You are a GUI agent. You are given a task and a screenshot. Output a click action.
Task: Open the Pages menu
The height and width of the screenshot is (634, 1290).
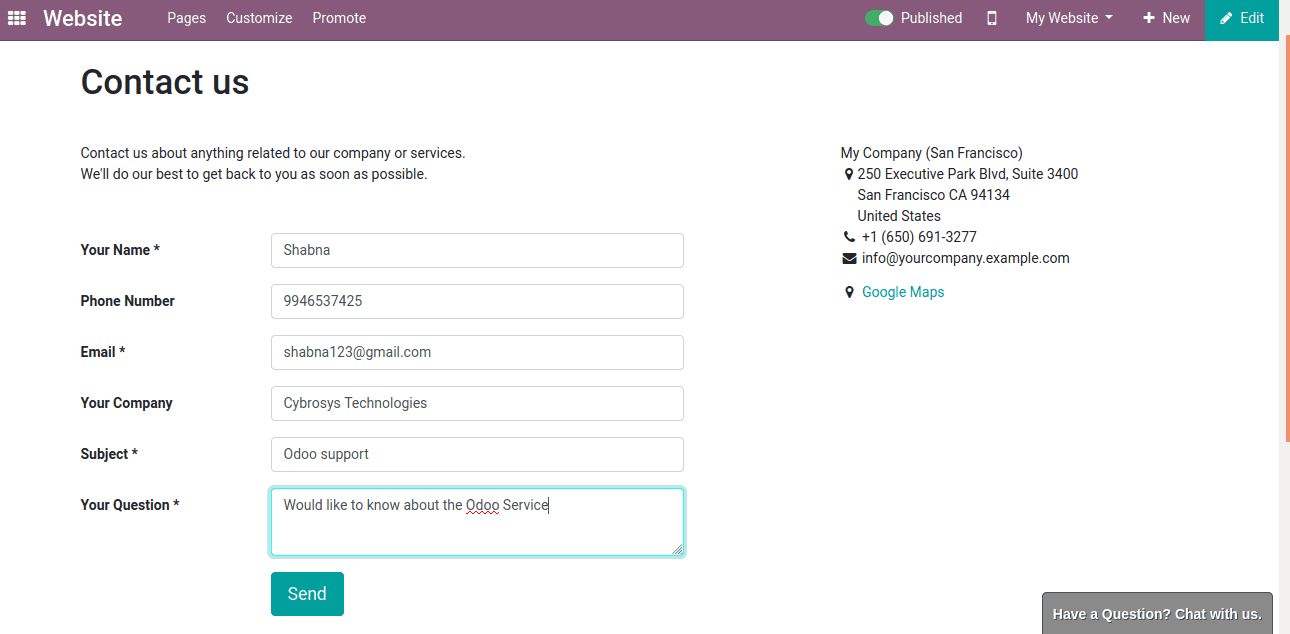[x=187, y=18]
